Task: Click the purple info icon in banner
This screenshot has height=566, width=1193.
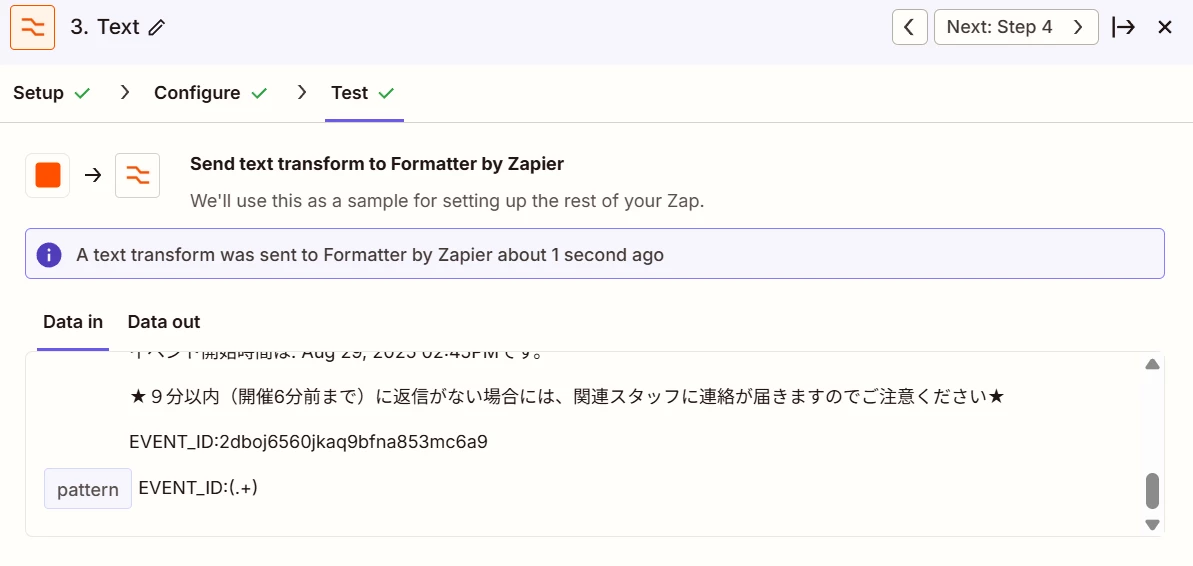Action: [x=49, y=255]
